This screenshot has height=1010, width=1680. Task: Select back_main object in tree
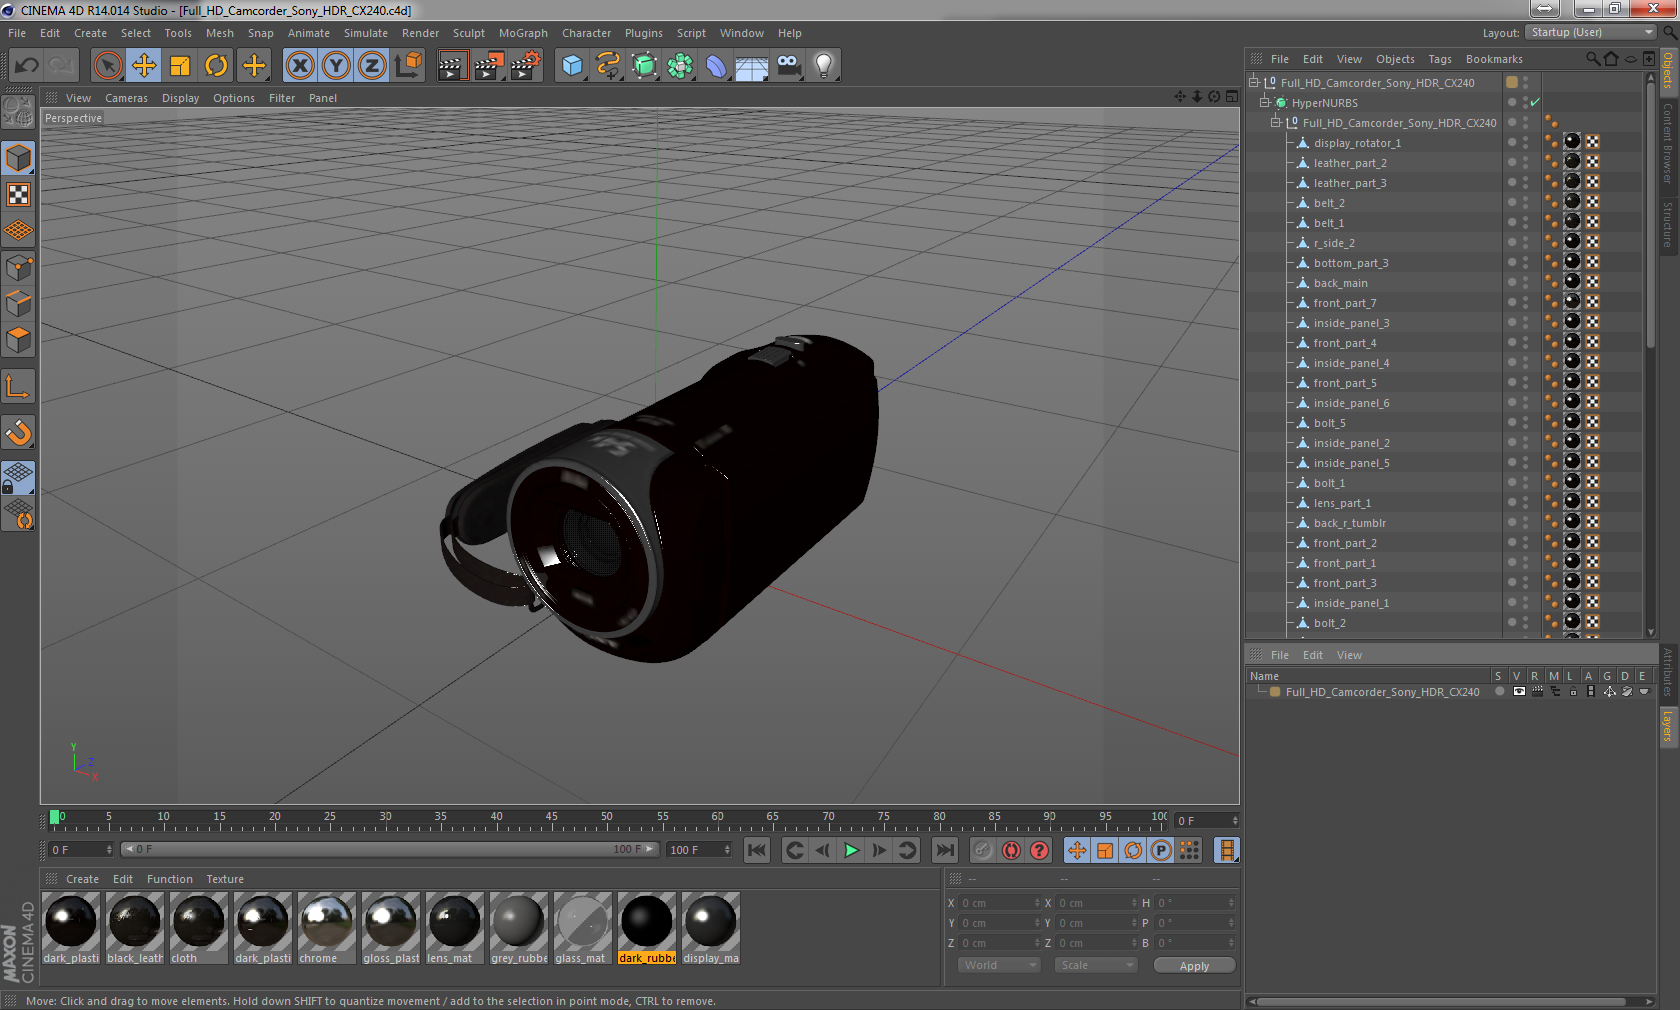(x=1340, y=283)
